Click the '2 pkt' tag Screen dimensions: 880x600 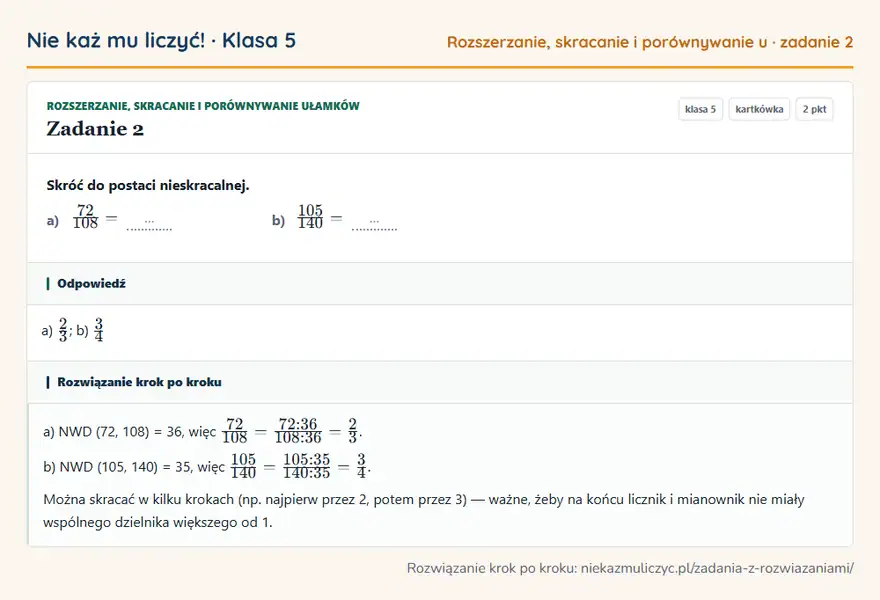pos(814,109)
